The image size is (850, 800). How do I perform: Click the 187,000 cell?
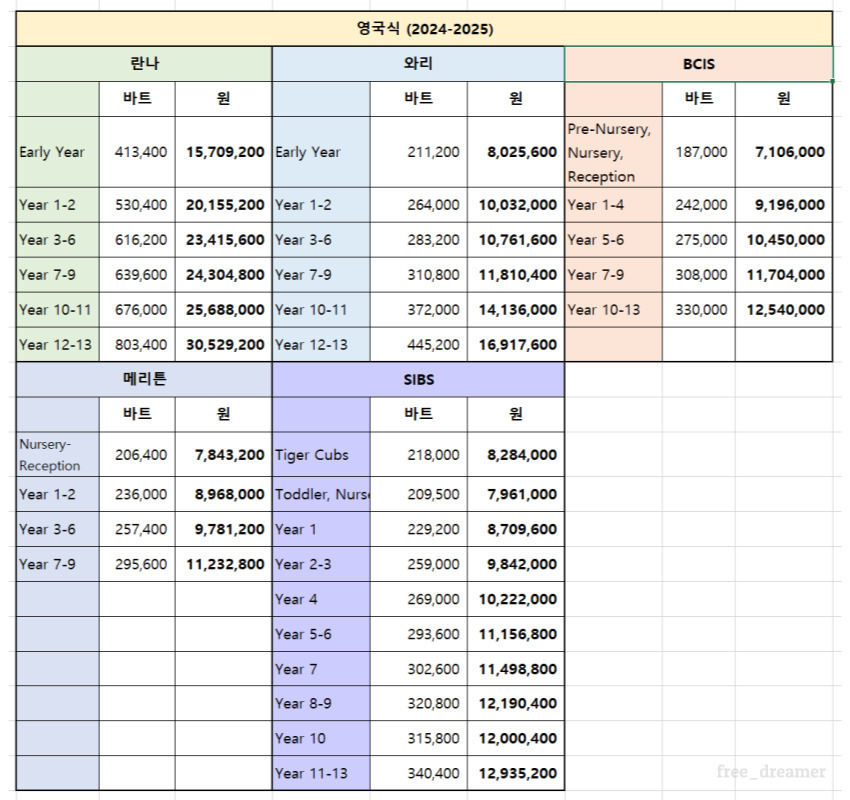699,152
